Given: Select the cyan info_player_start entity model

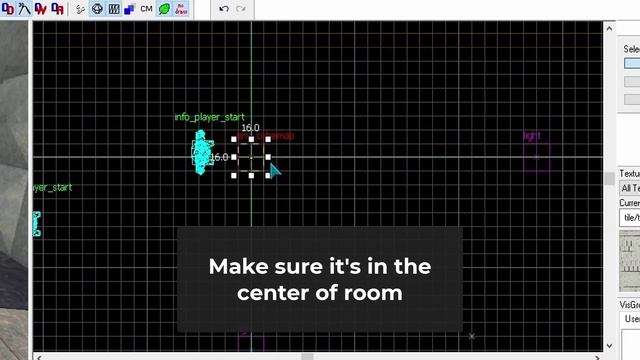Looking at the screenshot, I should (202, 152).
